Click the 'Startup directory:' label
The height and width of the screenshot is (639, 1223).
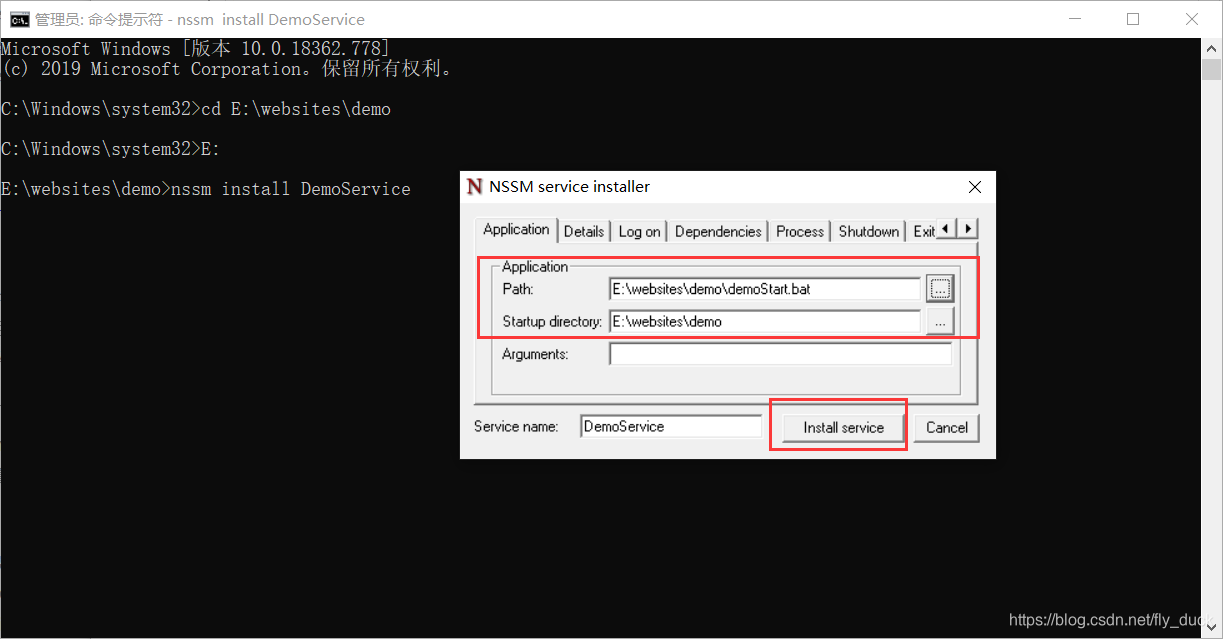pos(552,322)
